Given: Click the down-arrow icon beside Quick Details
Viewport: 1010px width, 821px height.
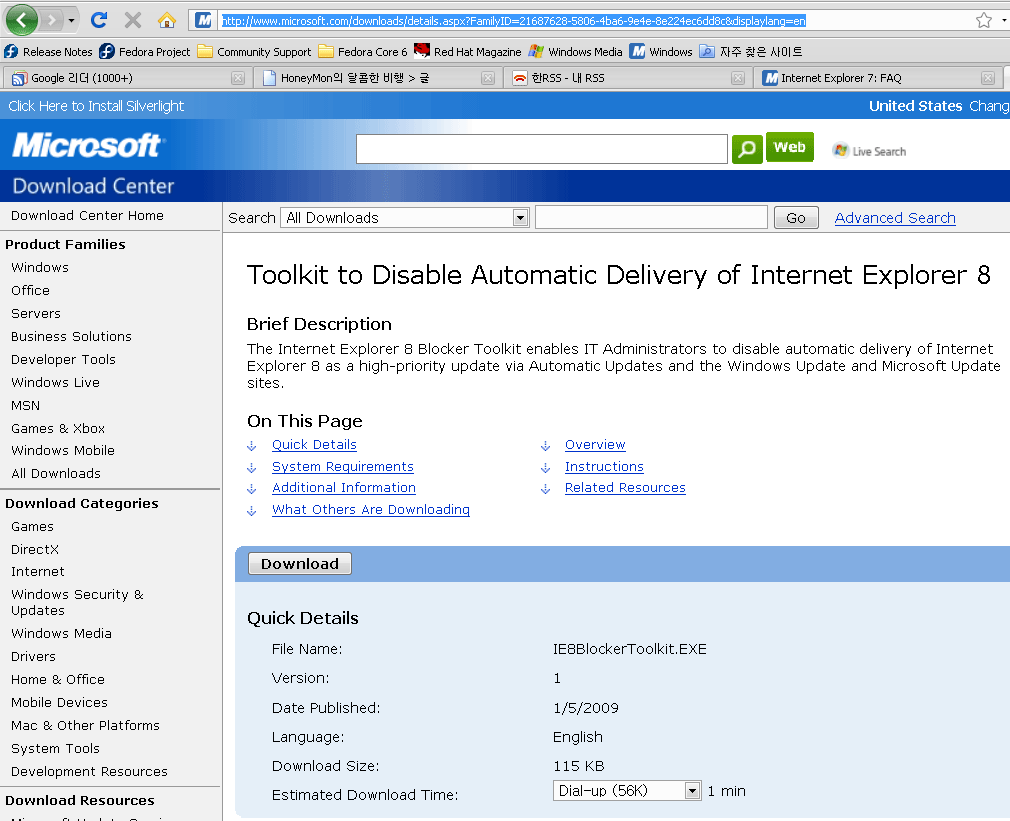Looking at the screenshot, I should 252,446.
